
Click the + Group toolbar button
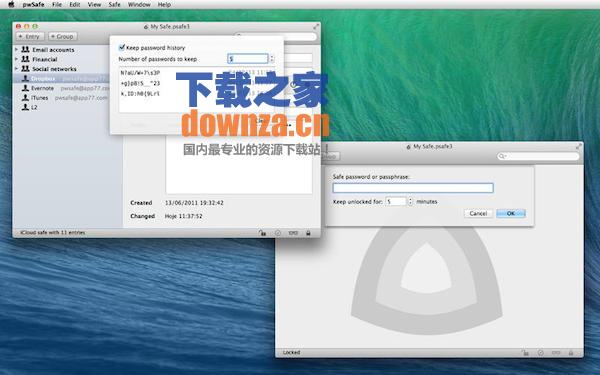pos(62,36)
